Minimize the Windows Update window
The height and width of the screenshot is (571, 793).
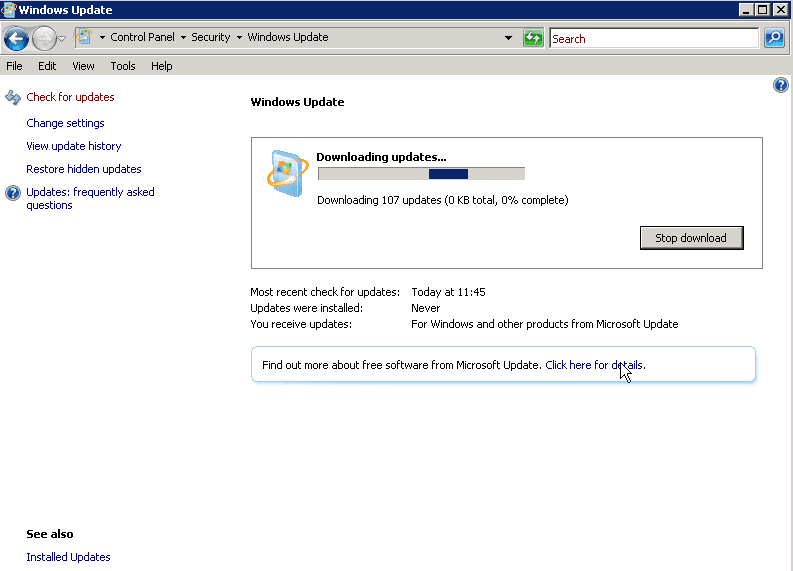pyautogui.click(x=745, y=10)
